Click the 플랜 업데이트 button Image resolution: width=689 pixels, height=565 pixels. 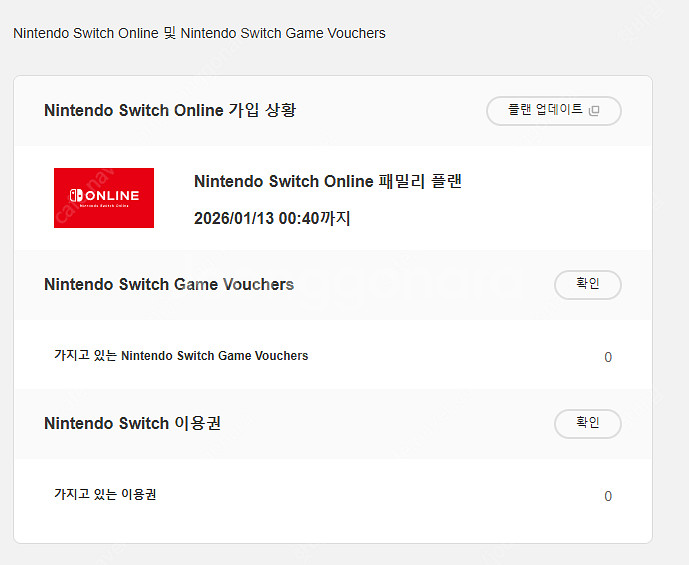point(554,111)
